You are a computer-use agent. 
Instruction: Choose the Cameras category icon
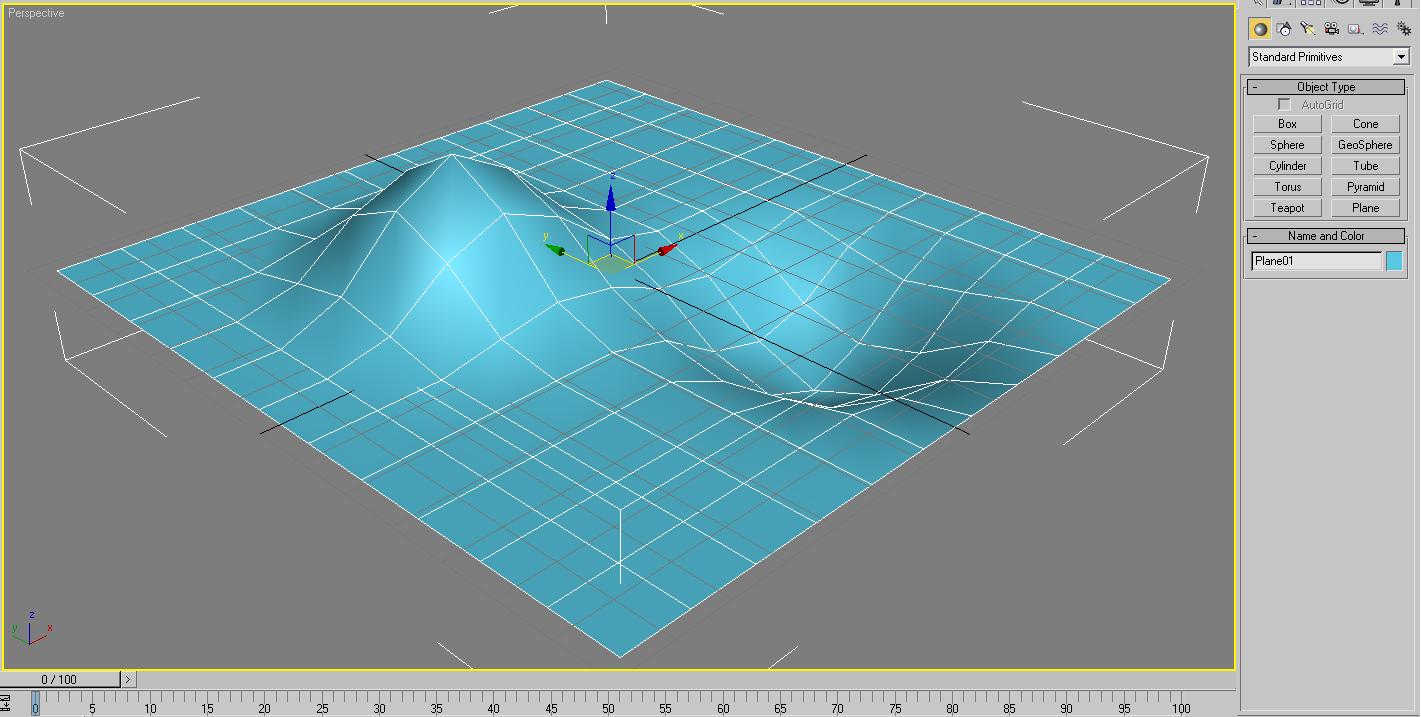tap(1332, 29)
